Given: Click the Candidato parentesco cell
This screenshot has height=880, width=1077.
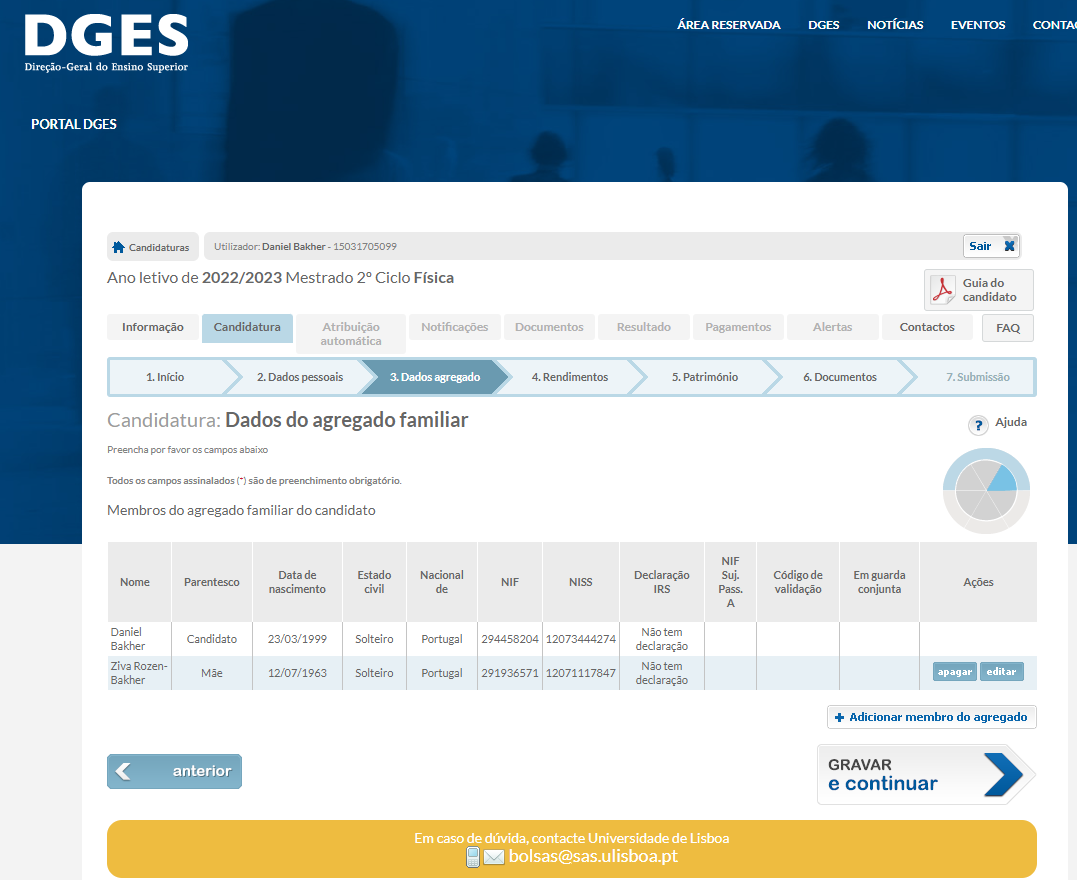Looking at the screenshot, I should (x=212, y=639).
